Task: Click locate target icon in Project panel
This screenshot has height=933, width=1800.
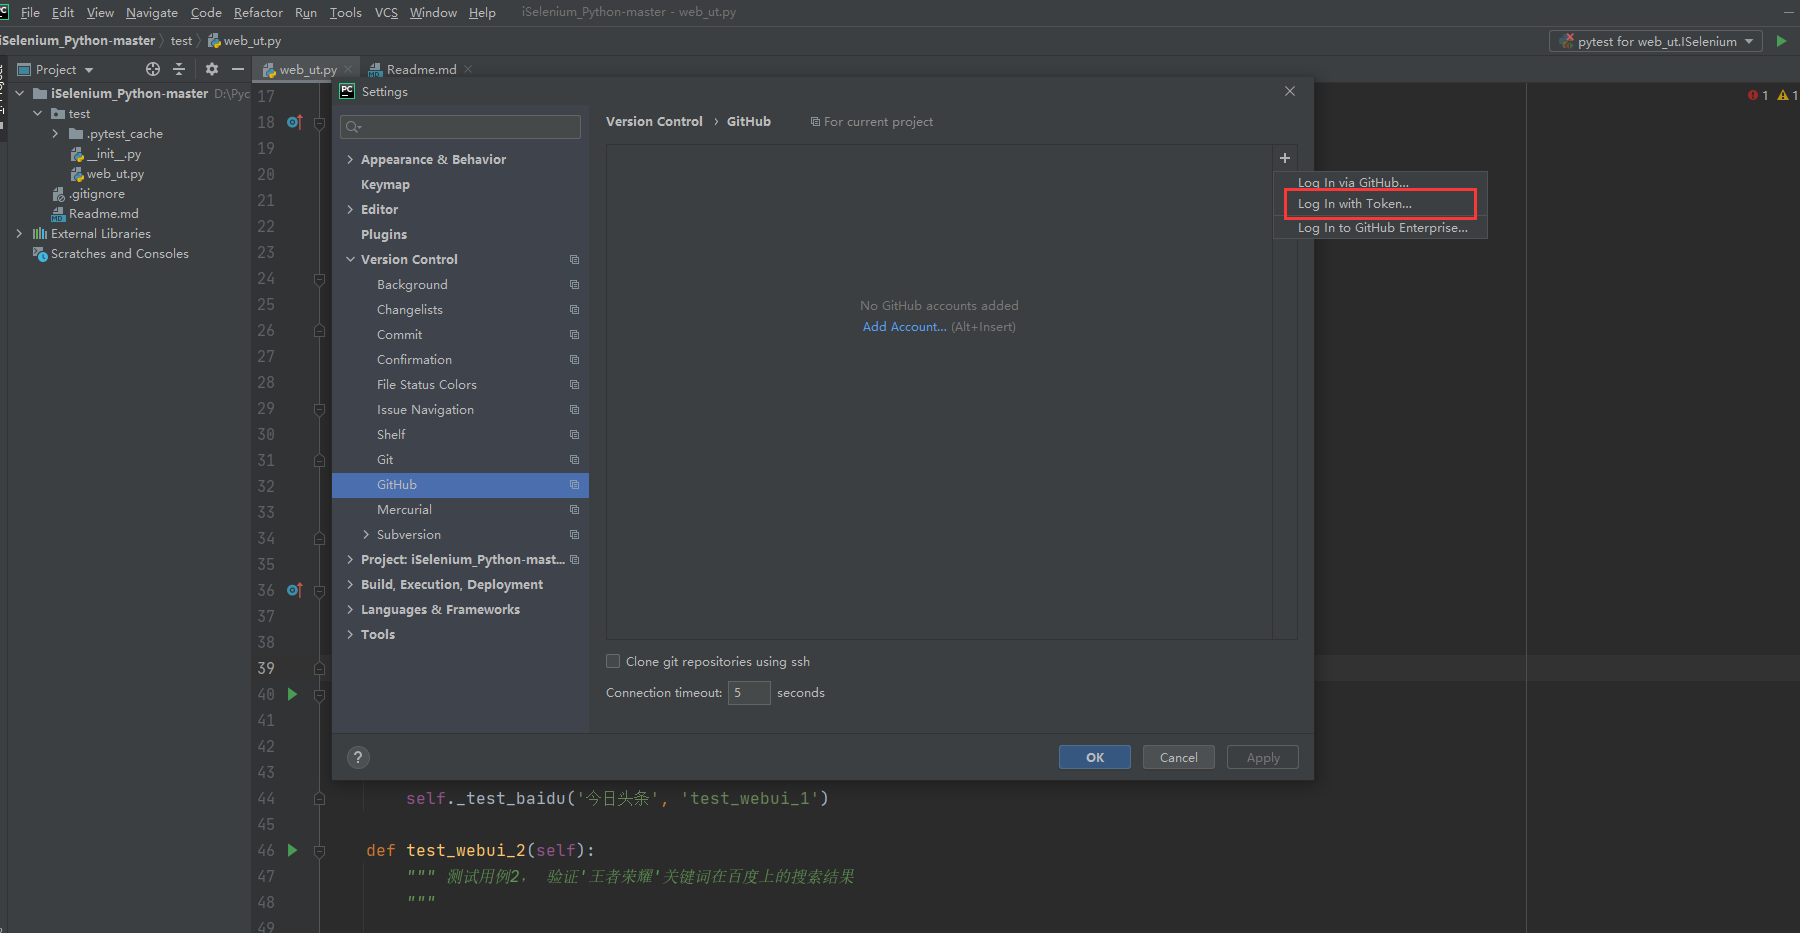Action: [x=153, y=69]
